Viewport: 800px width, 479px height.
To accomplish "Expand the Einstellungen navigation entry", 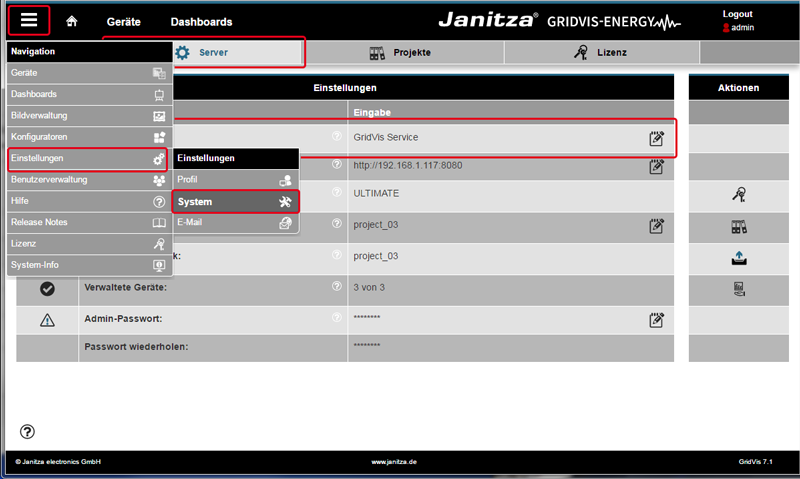I will pyautogui.click(x=88, y=158).
